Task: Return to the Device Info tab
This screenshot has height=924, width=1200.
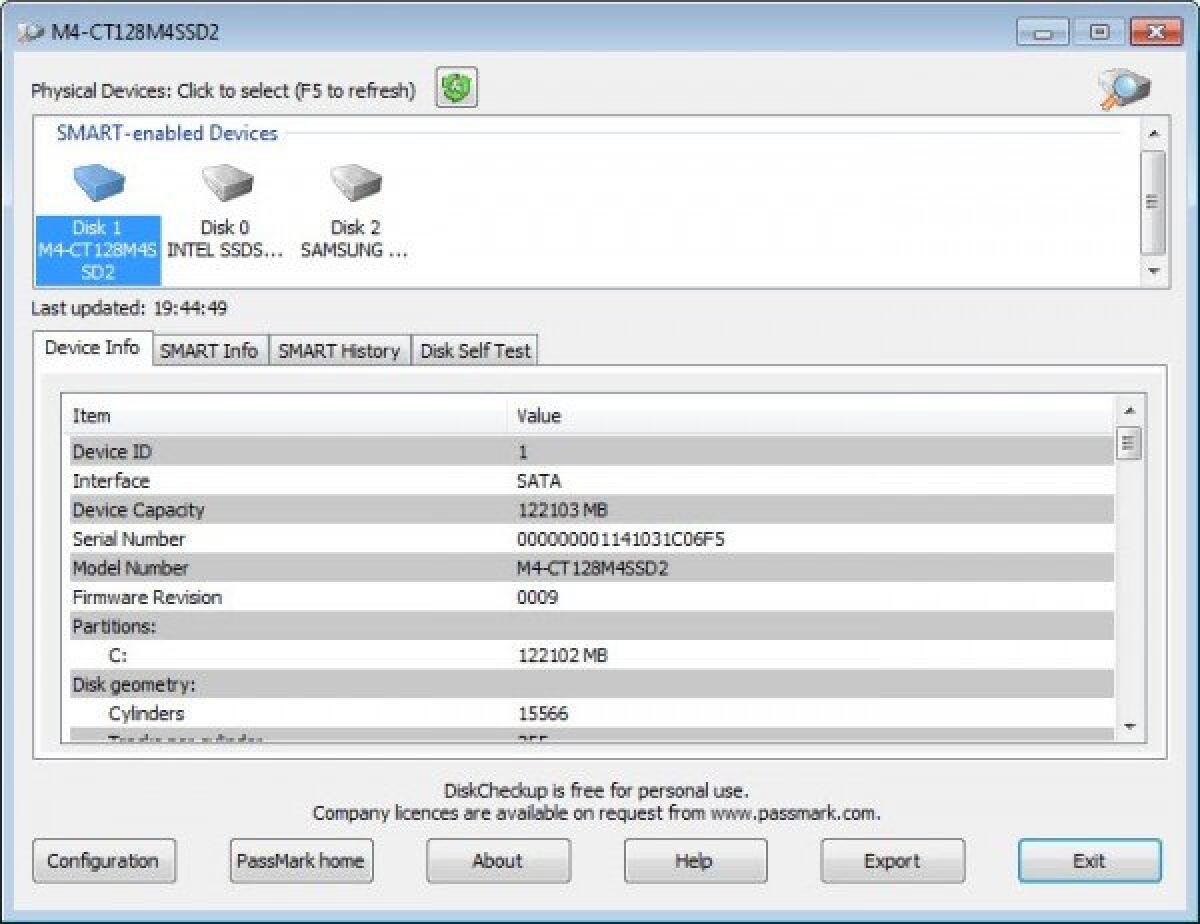Action: pos(92,348)
